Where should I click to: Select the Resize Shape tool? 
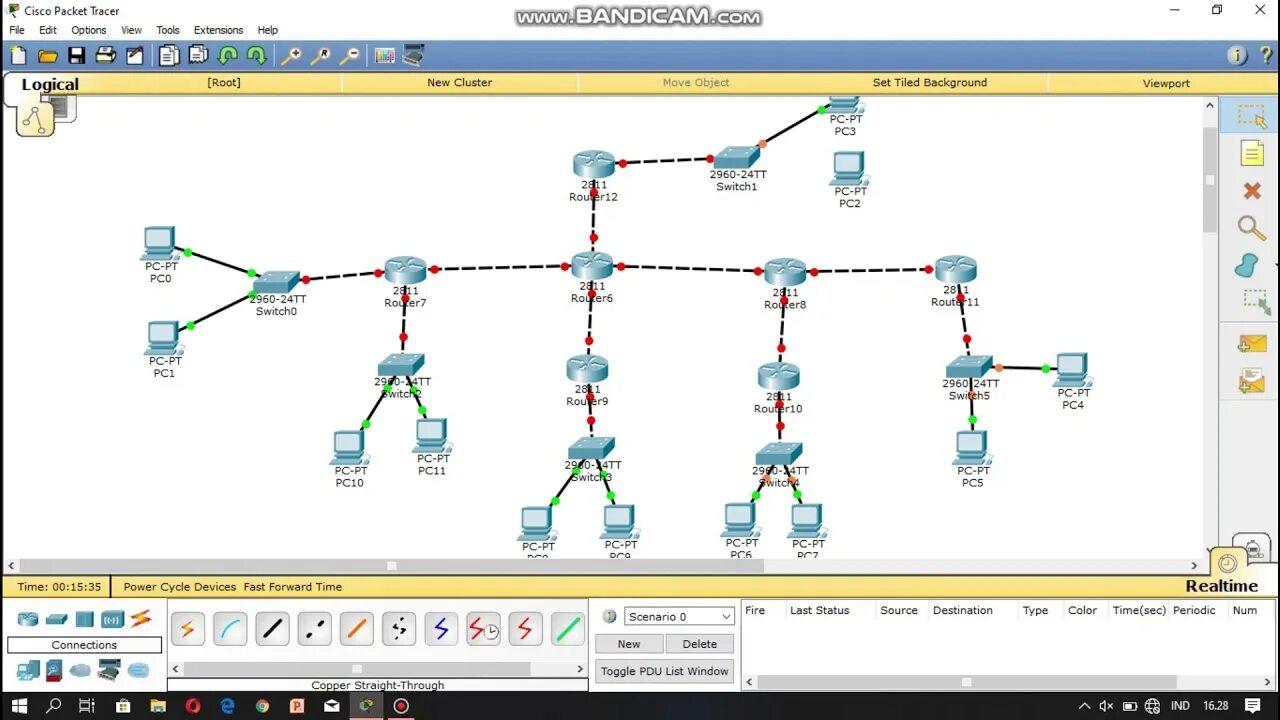click(1254, 301)
